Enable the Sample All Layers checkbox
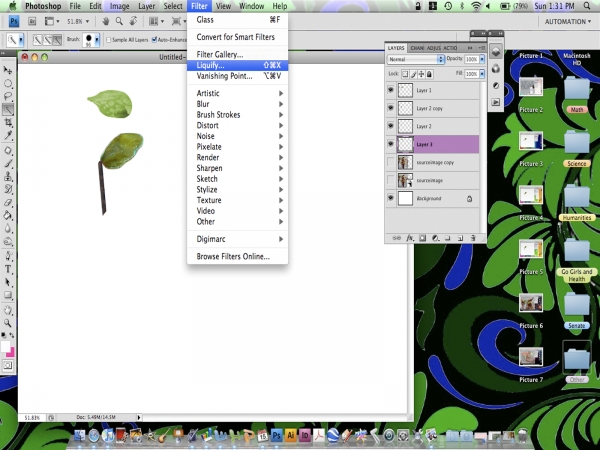 click(x=109, y=40)
